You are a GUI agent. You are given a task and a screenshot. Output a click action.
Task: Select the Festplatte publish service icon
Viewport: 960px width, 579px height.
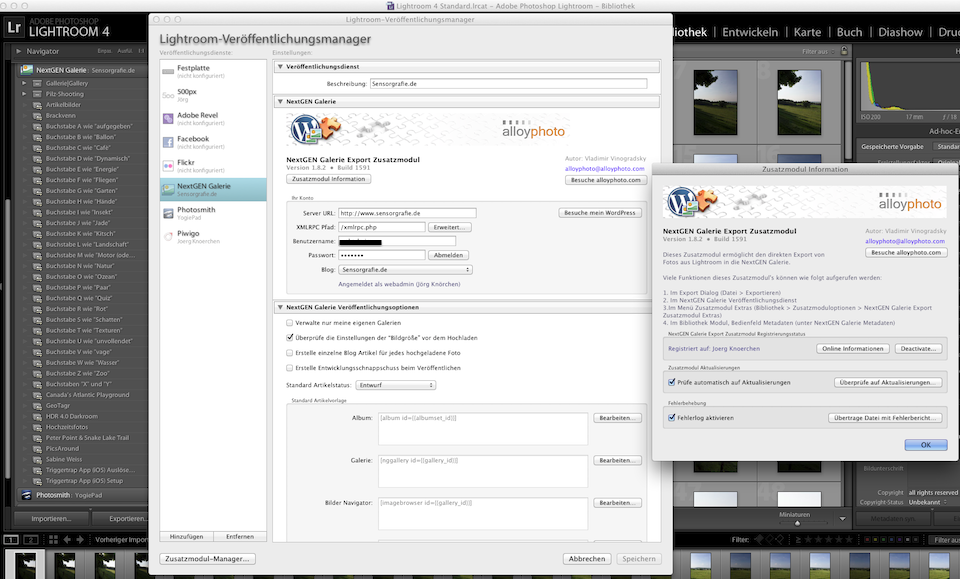click(168, 72)
